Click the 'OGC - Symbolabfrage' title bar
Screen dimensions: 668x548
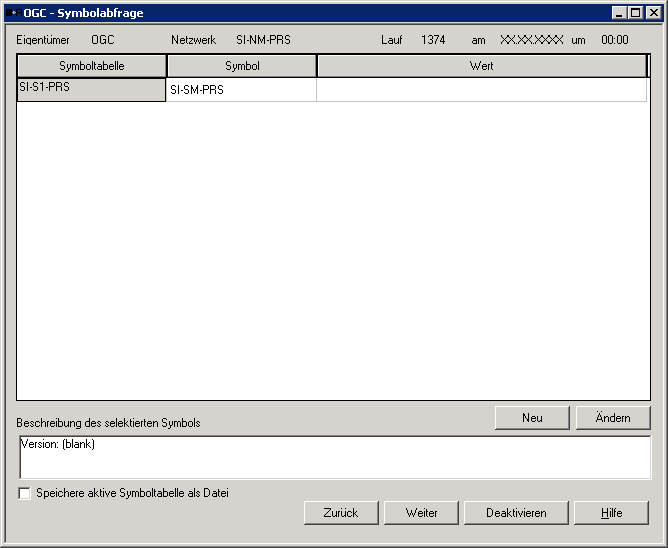tap(300, 13)
